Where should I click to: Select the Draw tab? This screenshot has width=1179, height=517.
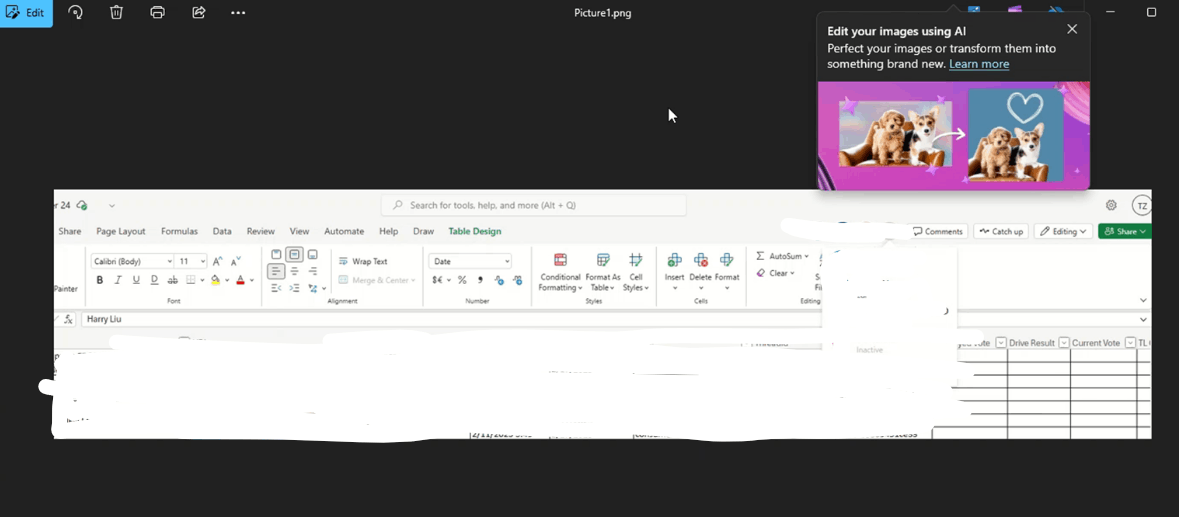[x=423, y=231]
